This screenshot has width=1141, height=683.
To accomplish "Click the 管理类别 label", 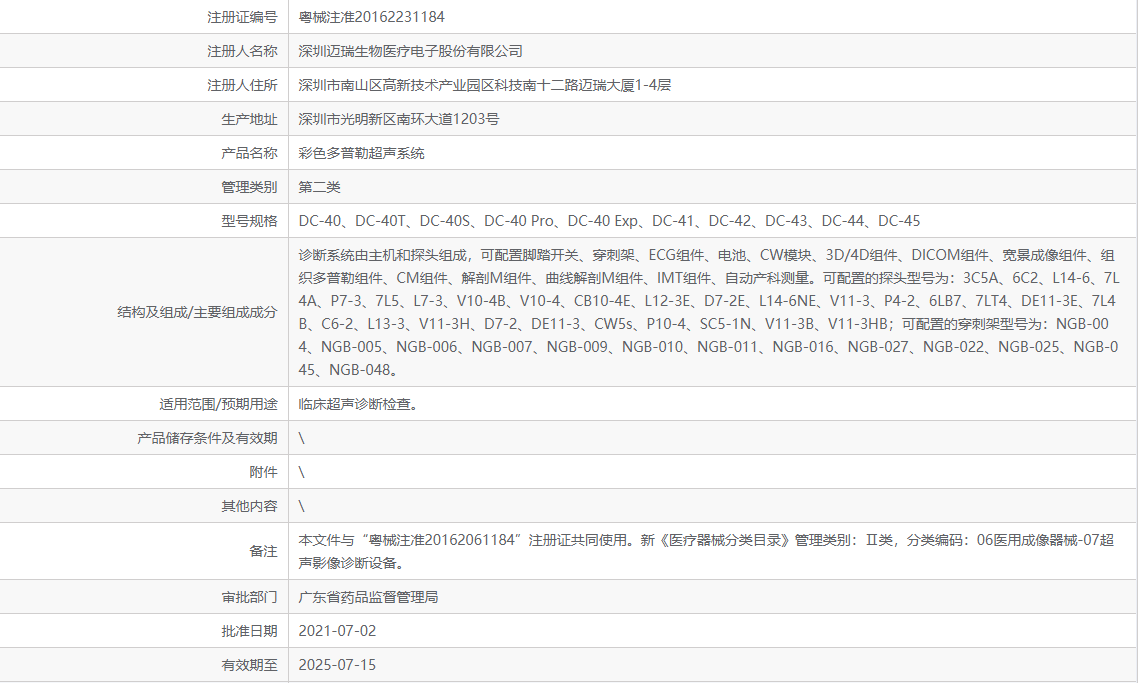I will pyautogui.click(x=249, y=187).
